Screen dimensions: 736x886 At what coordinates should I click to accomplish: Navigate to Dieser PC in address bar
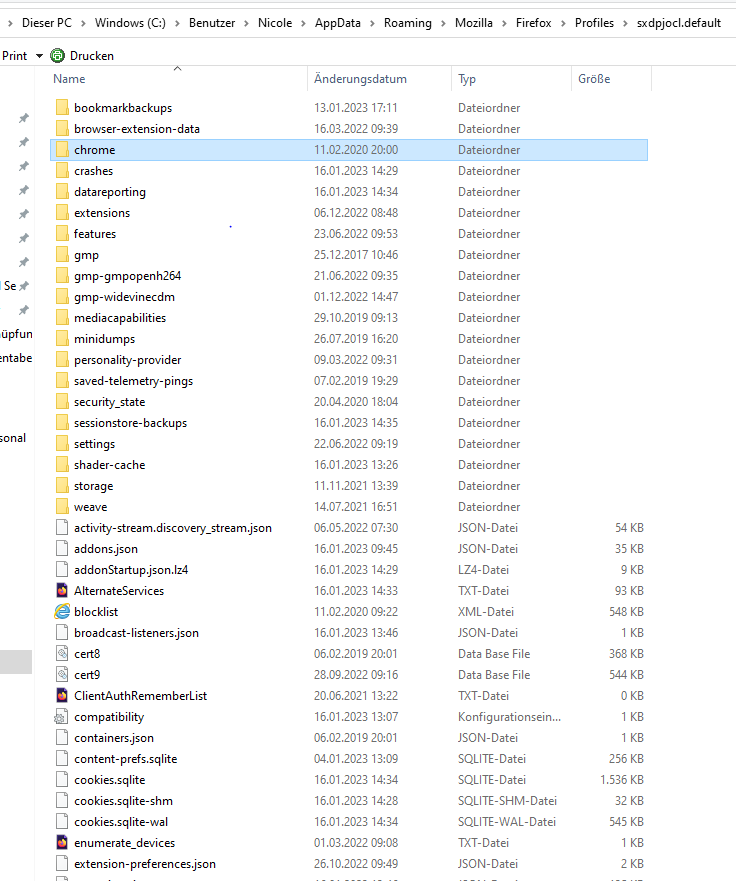[47, 23]
